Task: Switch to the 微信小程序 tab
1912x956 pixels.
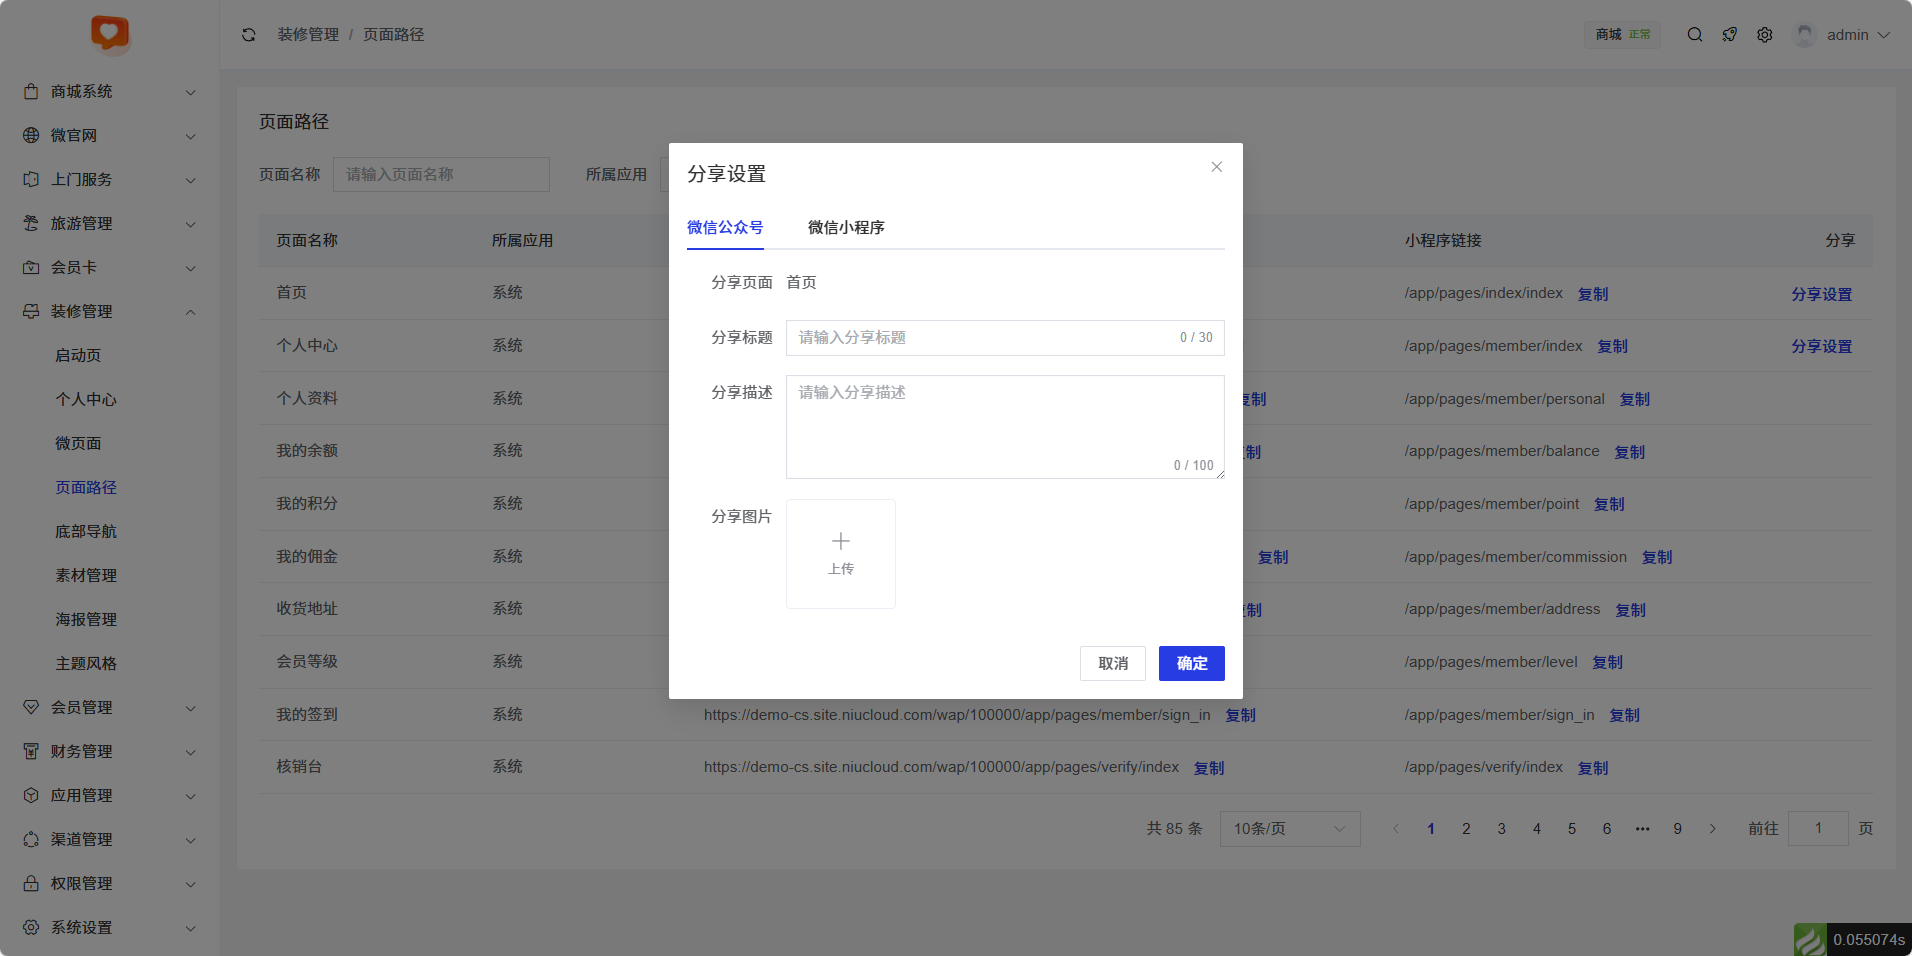Action: (x=846, y=228)
